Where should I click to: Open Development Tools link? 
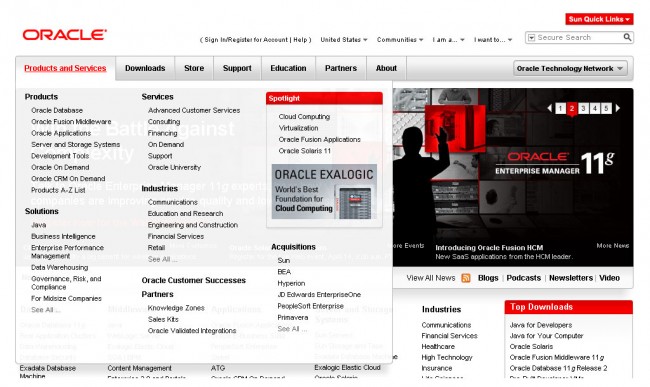[60, 156]
